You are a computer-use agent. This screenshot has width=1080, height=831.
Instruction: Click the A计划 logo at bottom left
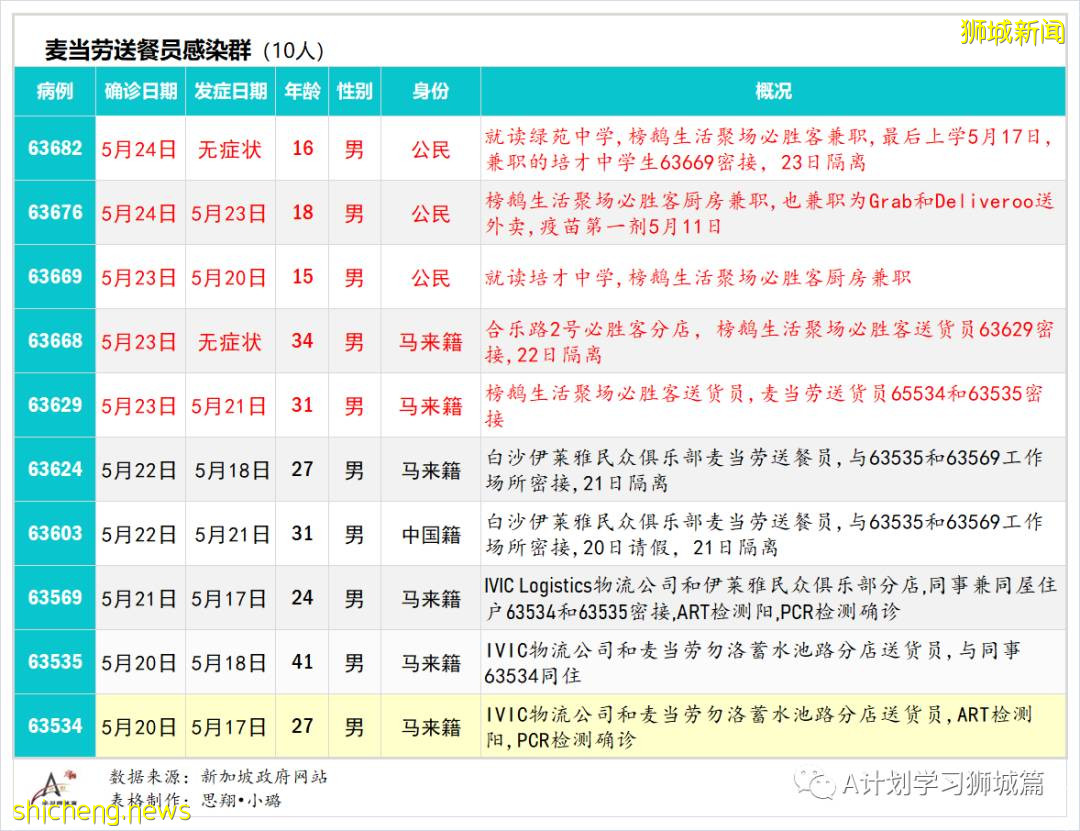pos(50,787)
